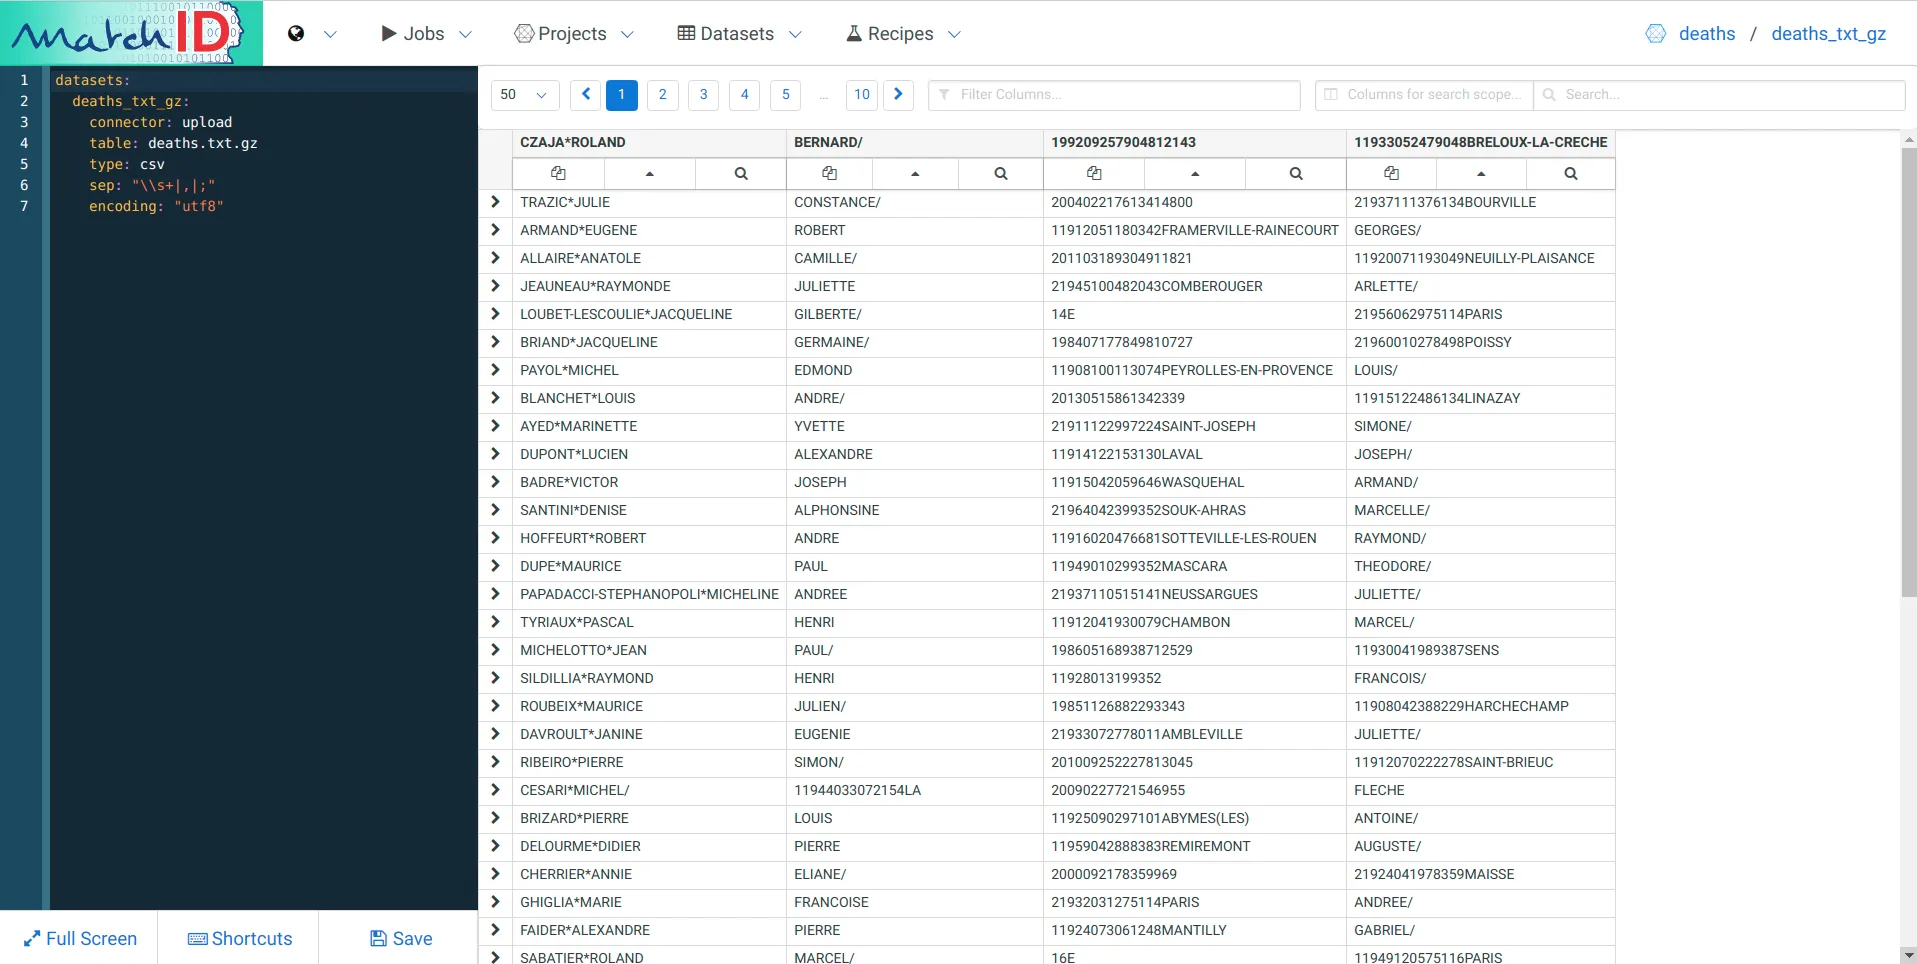Open the page size dropdown showing 50
This screenshot has height=964, width=1917.
[x=523, y=94]
